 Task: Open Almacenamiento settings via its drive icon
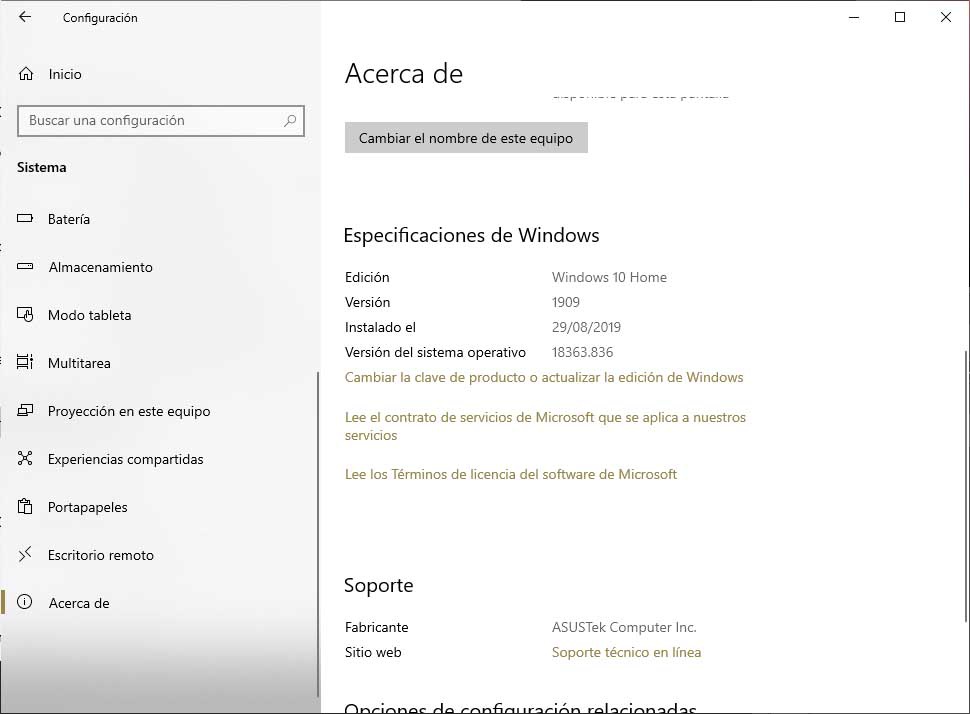26,267
